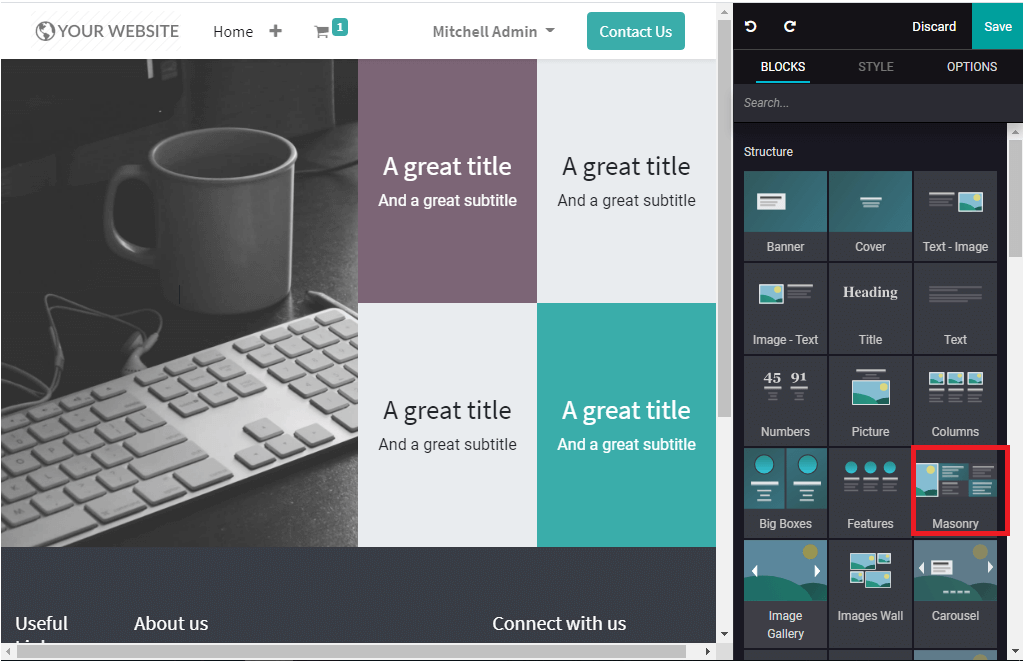Select the Numbers block

tap(785, 400)
